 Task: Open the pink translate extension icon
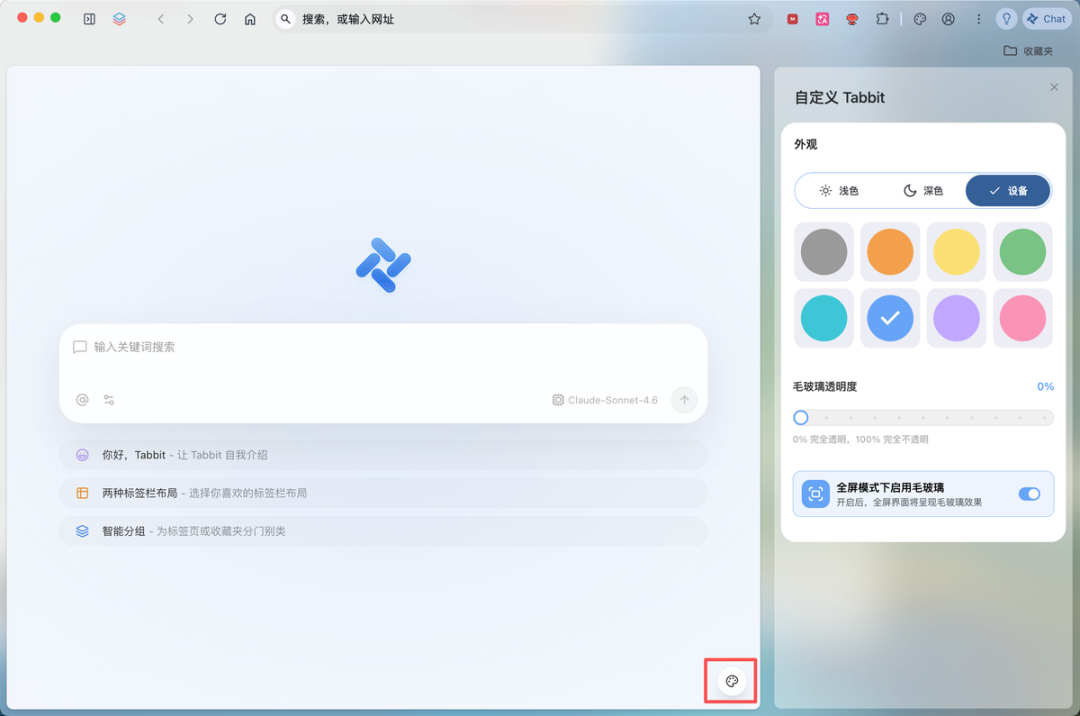tap(822, 19)
